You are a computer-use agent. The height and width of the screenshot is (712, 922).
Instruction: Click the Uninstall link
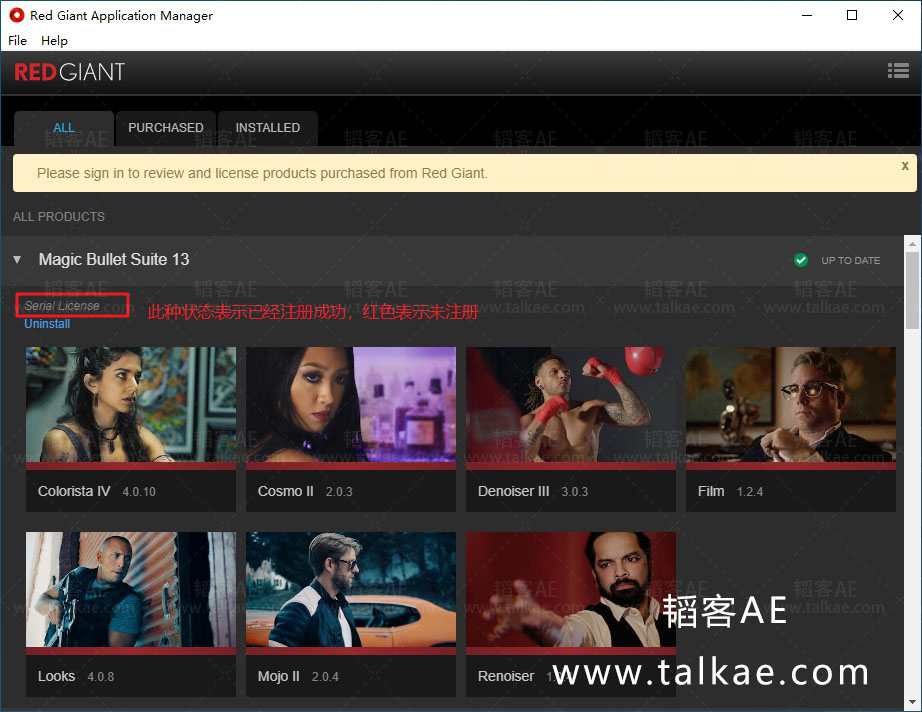tap(47, 324)
